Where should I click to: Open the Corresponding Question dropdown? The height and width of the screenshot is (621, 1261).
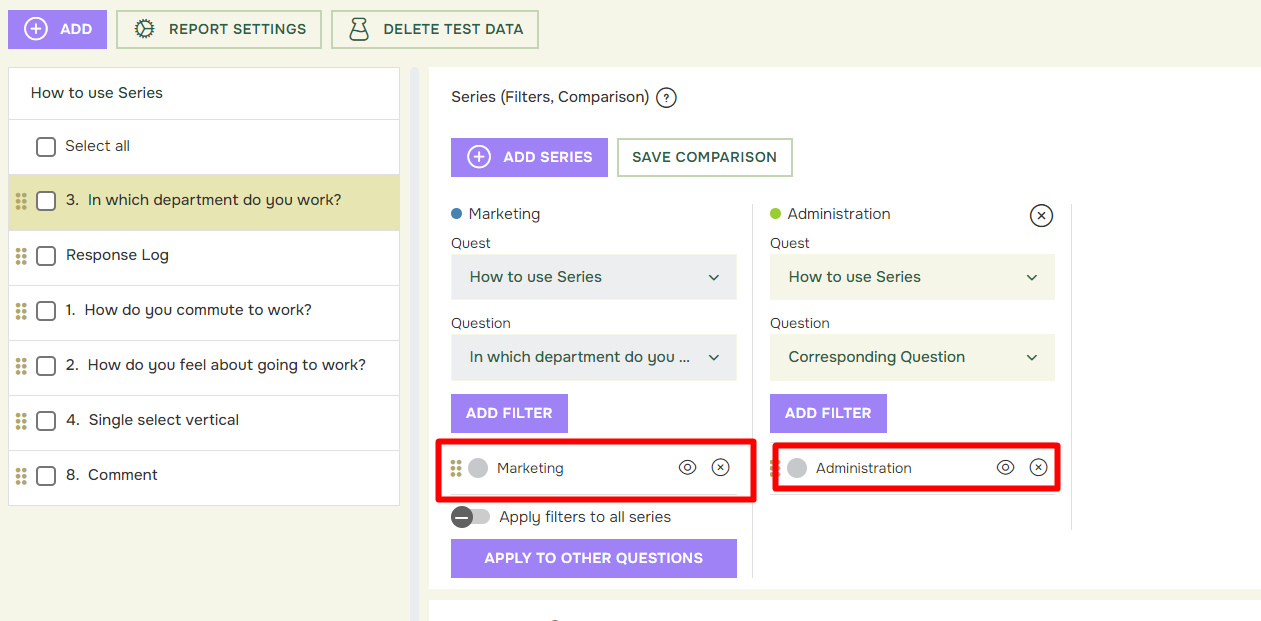tap(912, 357)
